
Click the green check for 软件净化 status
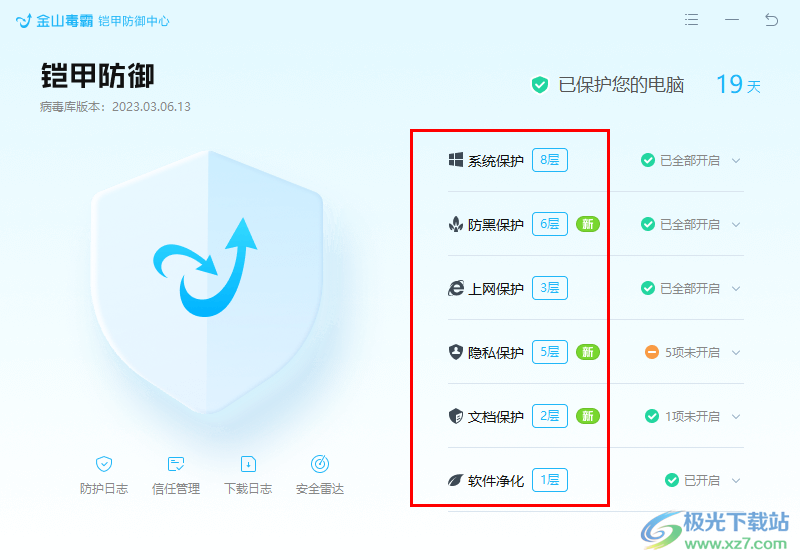pos(672,480)
